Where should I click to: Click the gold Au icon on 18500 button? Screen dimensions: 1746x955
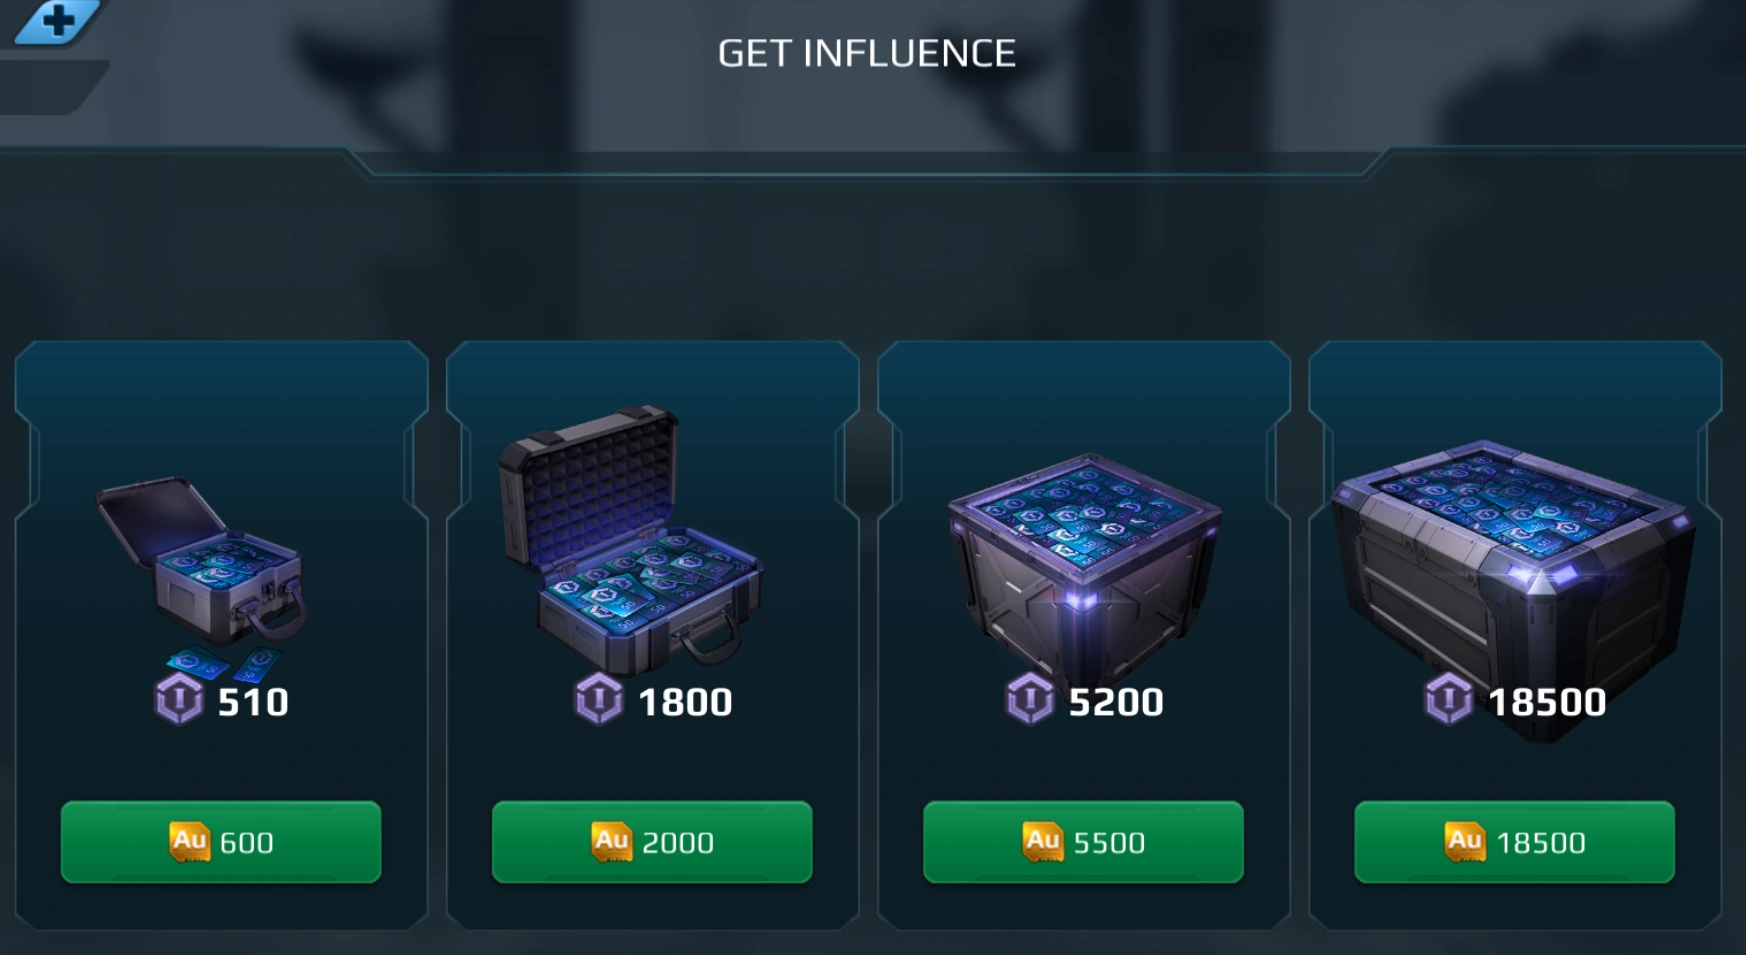coord(1464,841)
